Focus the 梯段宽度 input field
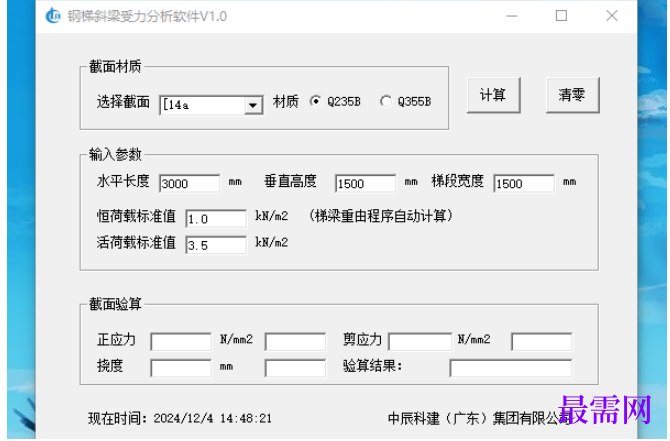The width and height of the screenshot is (670, 441). pos(524,183)
